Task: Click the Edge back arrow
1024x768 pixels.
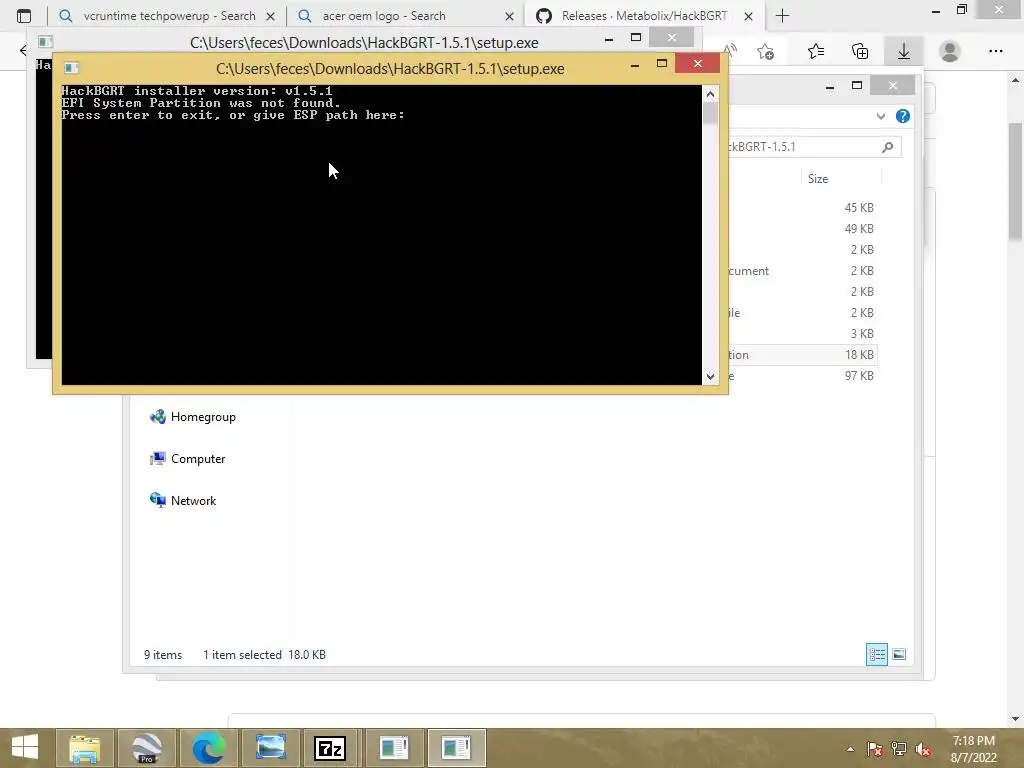Action: [x=23, y=50]
